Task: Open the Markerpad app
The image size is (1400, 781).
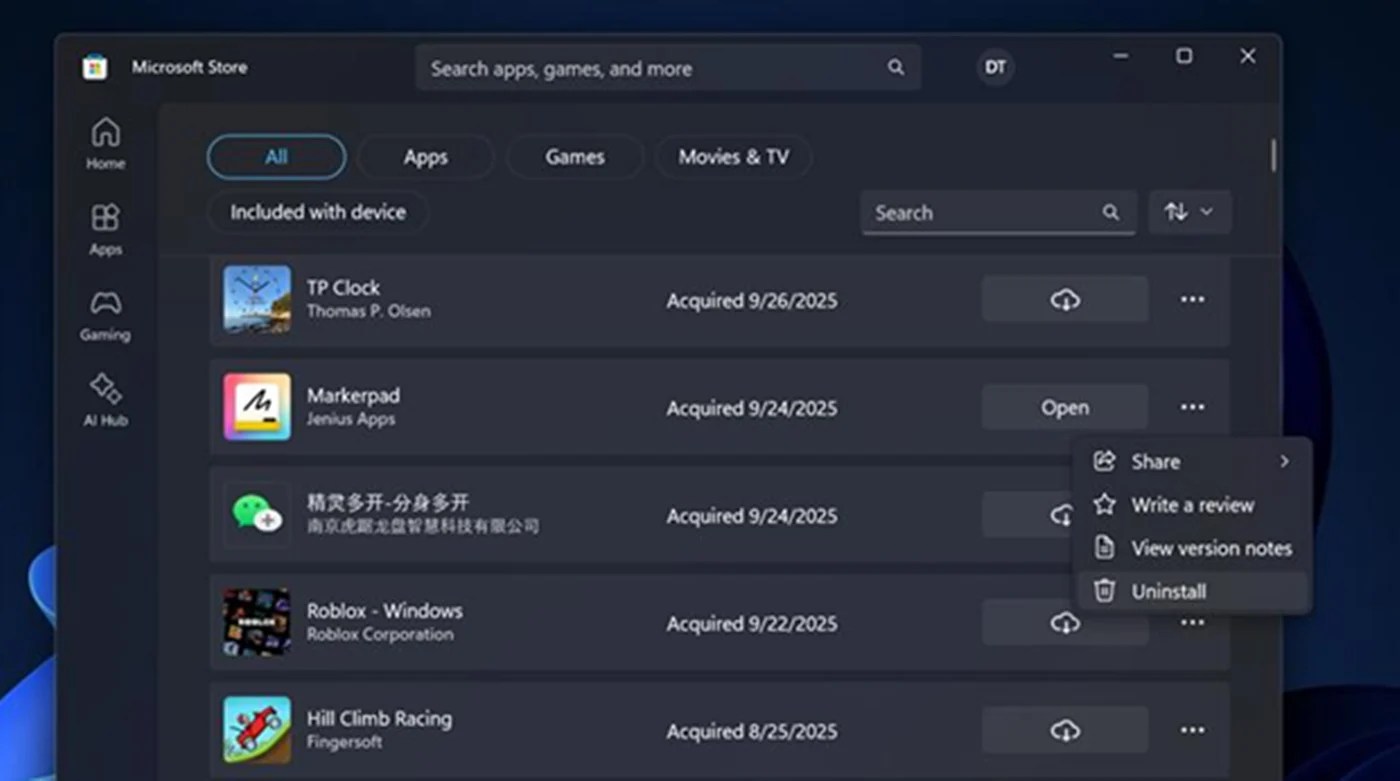Action: click(1064, 407)
